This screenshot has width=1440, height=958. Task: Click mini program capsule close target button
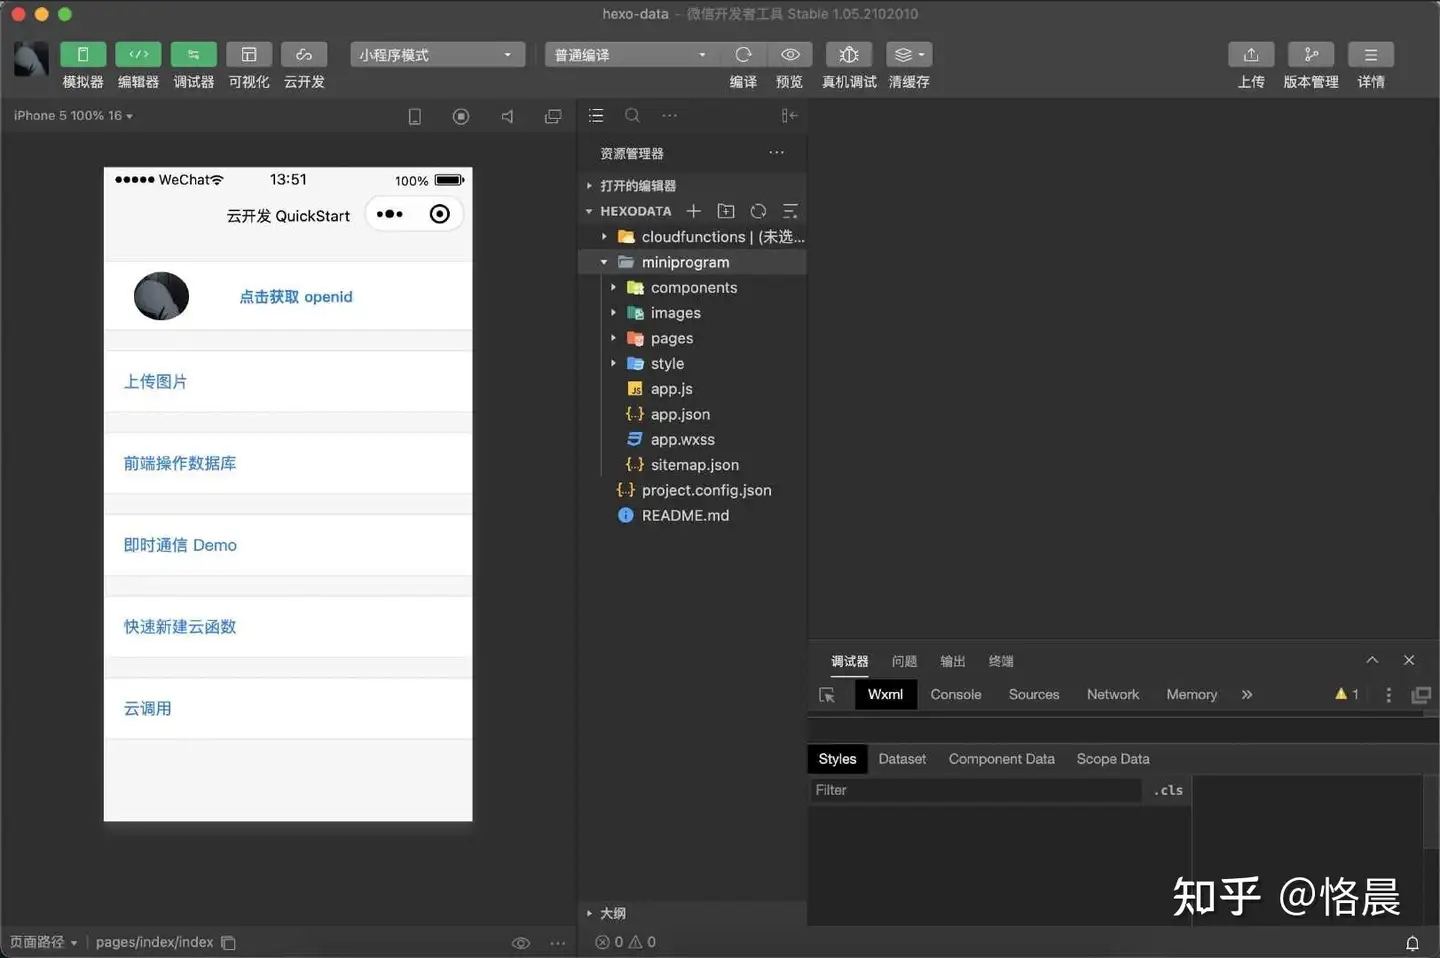tap(440, 214)
